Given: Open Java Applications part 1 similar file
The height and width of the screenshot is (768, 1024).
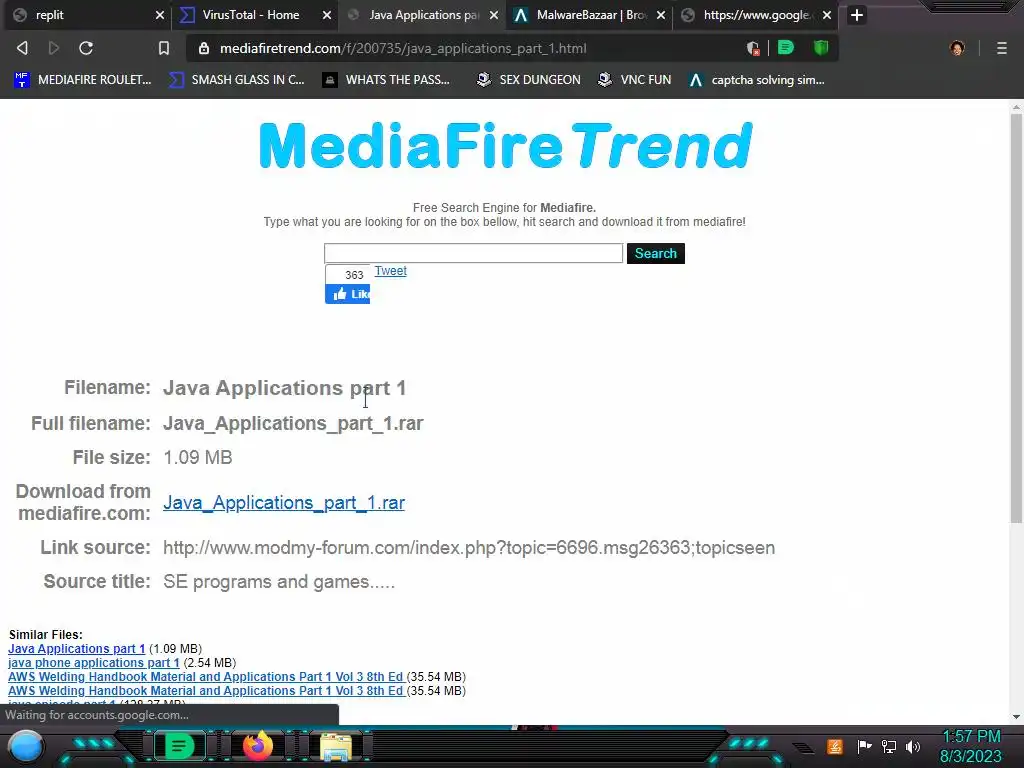Looking at the screenshot, I should click(x=76, y=648).
